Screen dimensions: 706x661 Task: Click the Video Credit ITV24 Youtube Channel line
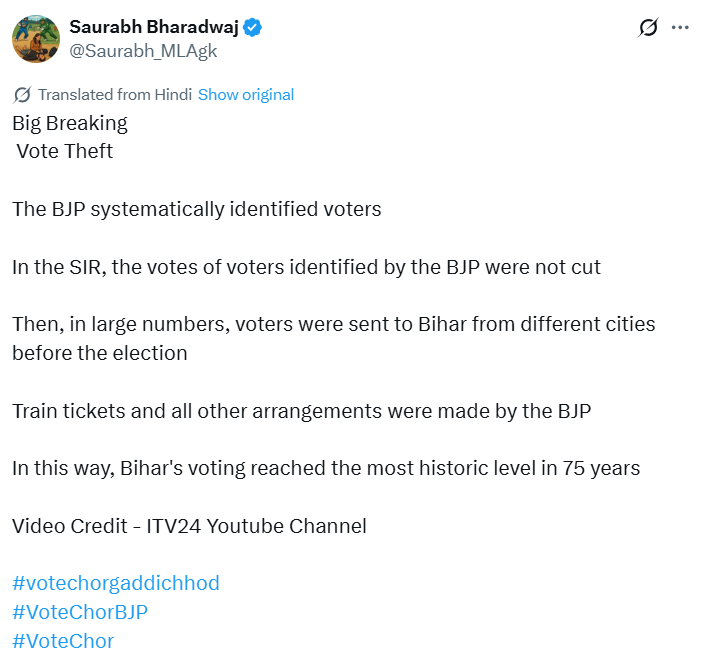(189, 525)
